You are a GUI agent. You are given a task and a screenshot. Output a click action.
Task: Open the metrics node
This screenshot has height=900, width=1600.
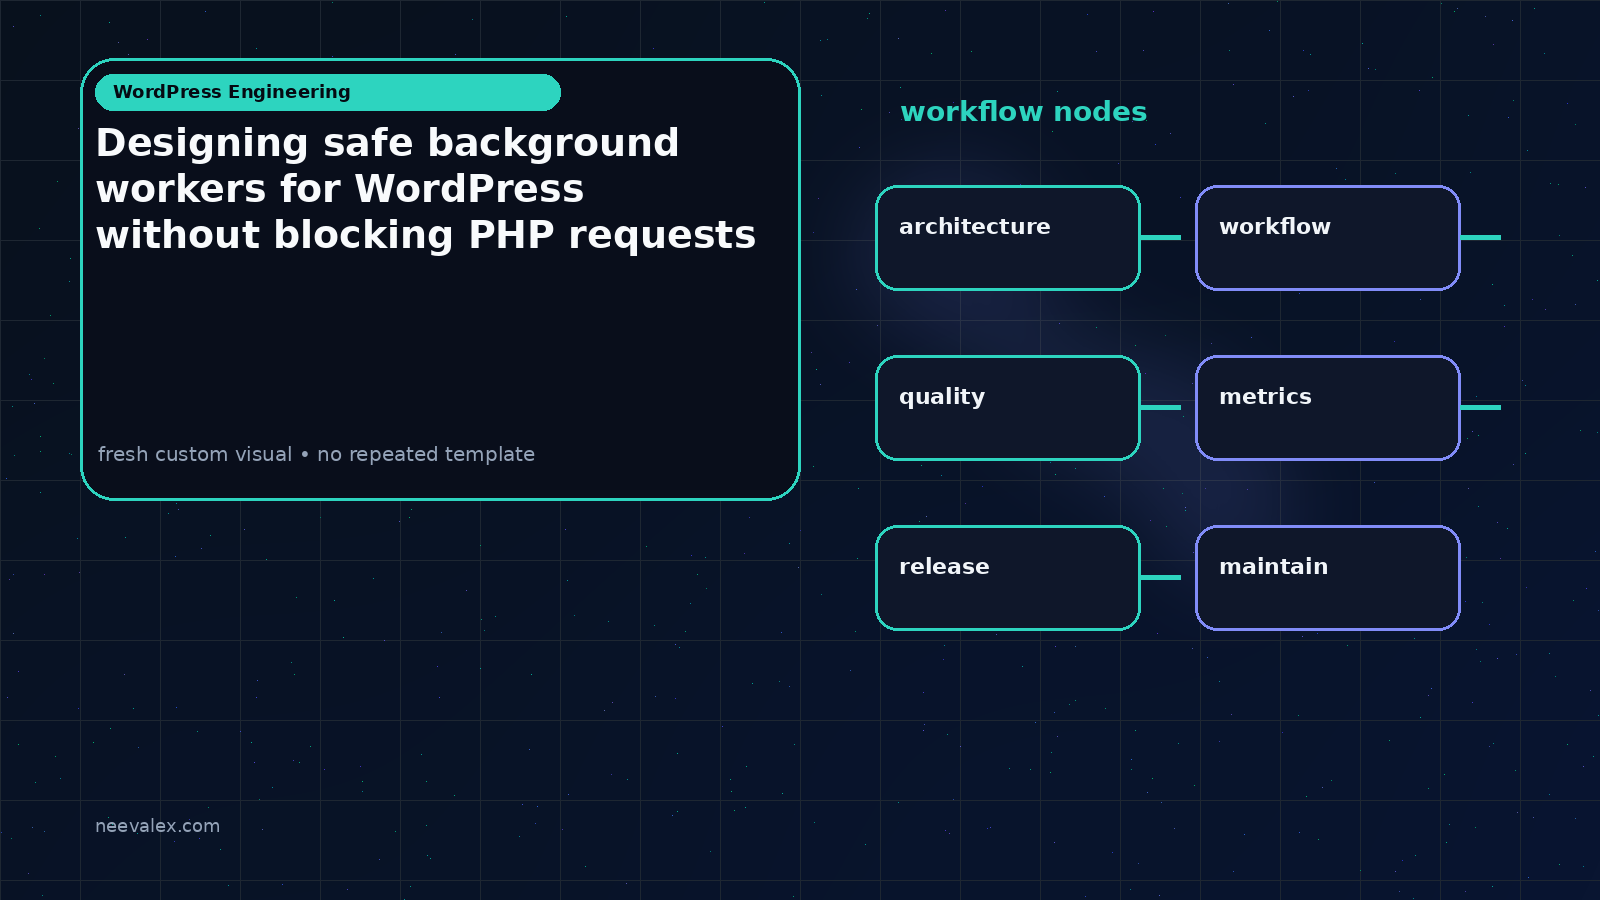pos(1328,408)
